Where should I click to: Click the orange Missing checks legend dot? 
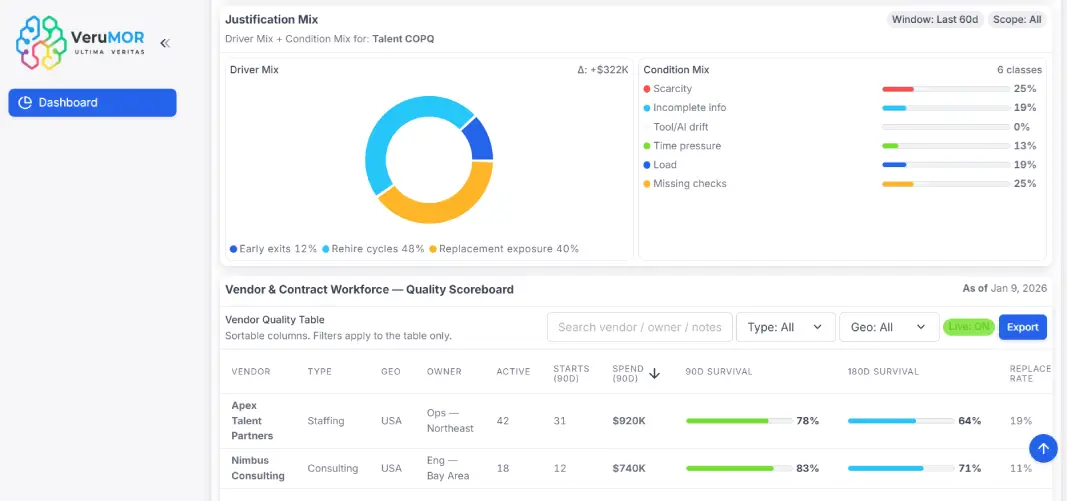click(647, 184)
